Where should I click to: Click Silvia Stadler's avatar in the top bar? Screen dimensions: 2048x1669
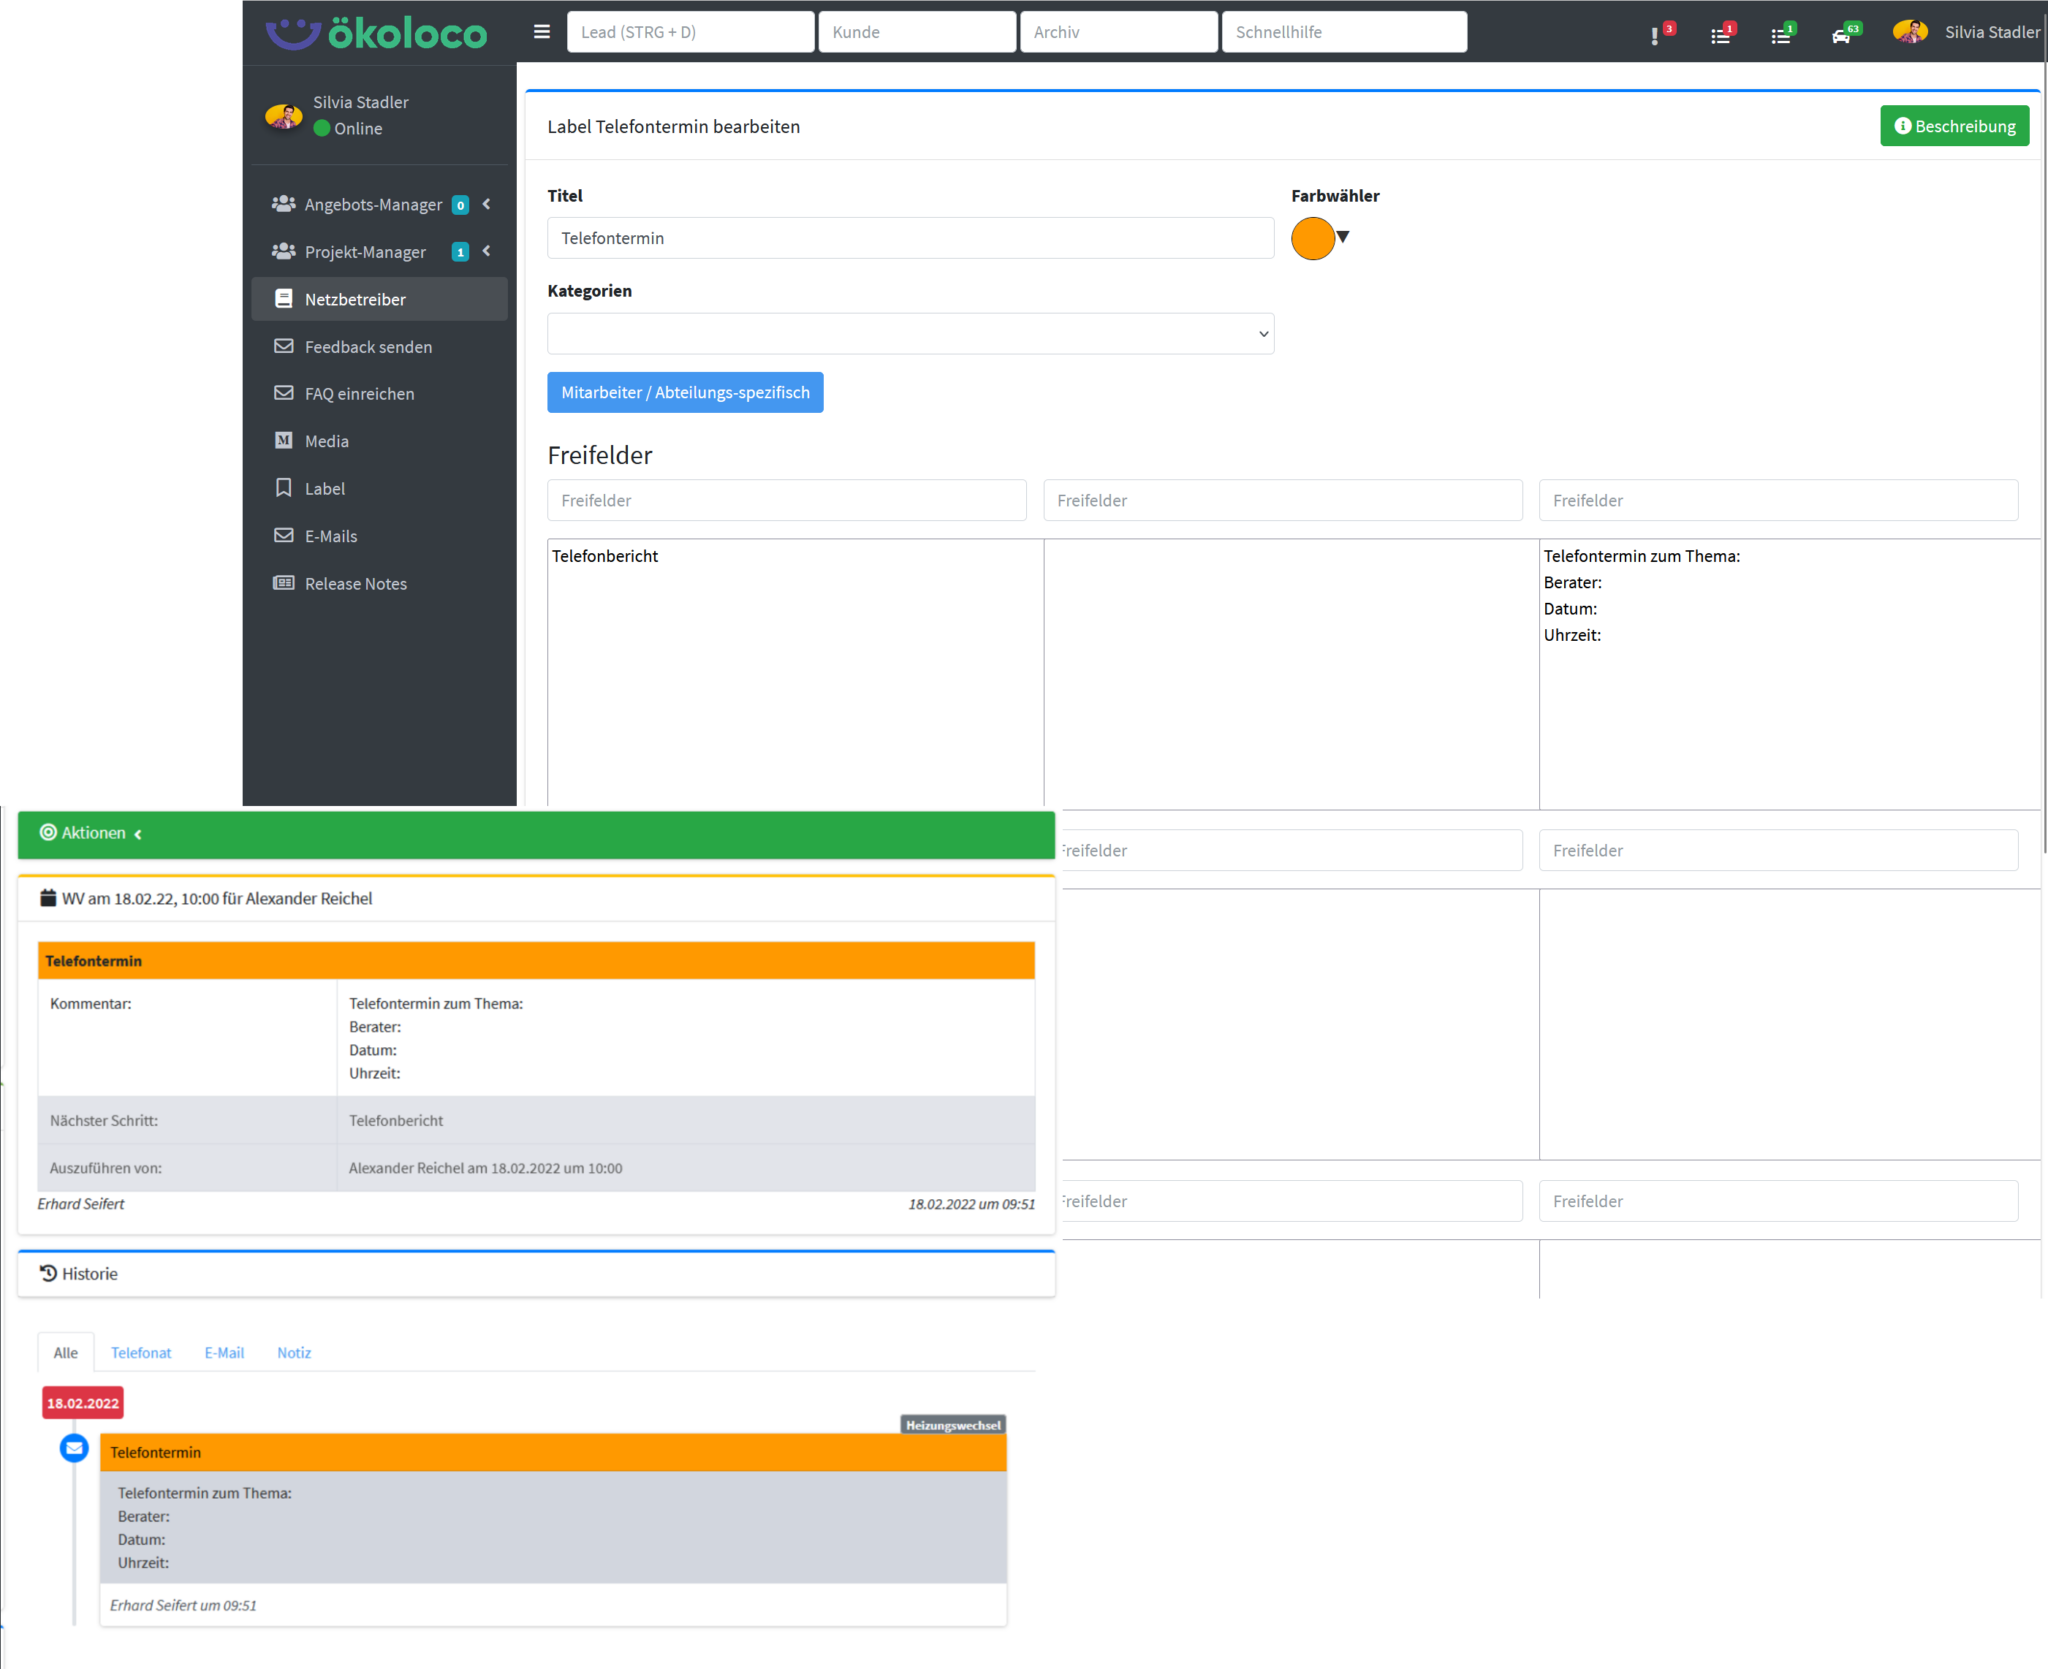(x=1909, y=32)
